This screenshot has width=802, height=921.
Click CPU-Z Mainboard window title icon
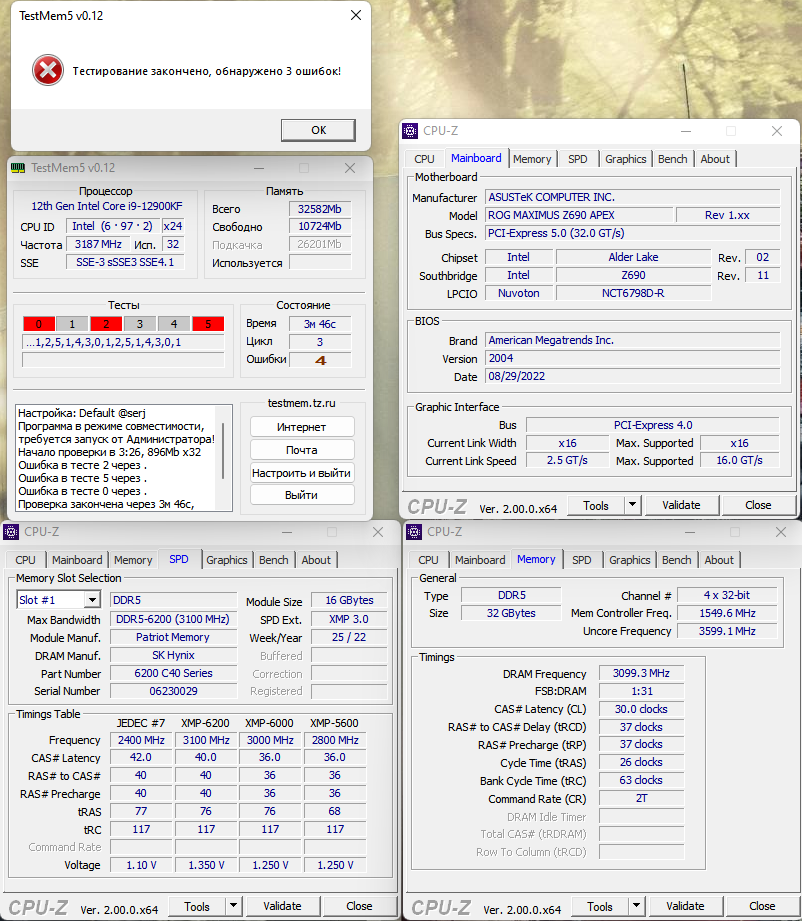[410, 130]
